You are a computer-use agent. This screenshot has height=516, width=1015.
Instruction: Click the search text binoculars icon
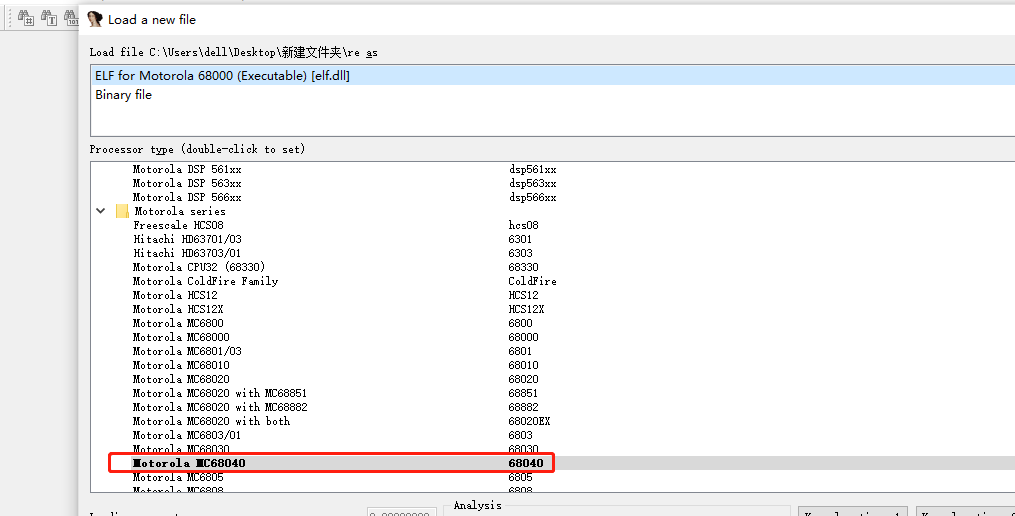click(x=49, y=18)
